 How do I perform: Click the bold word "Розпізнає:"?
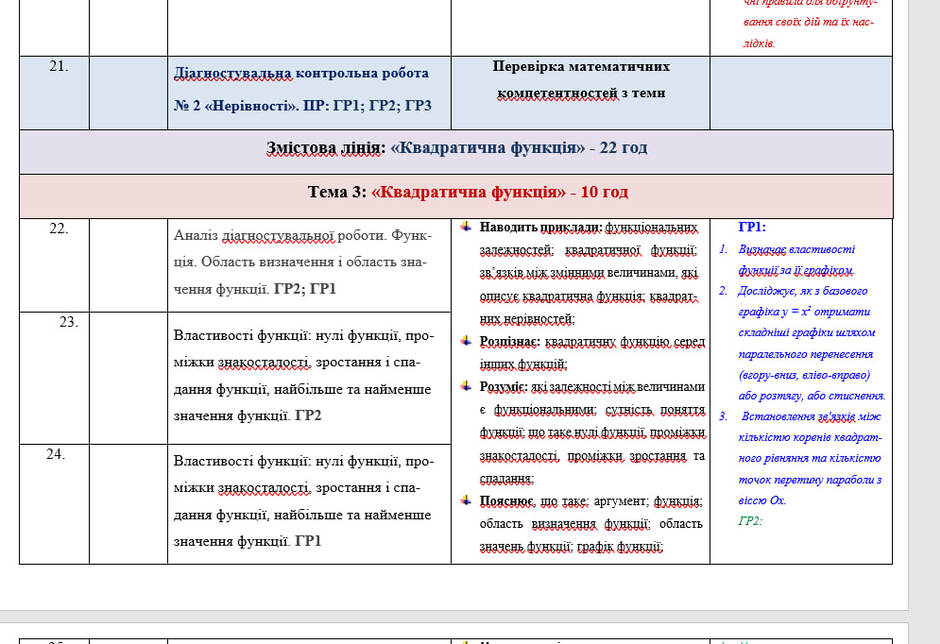click(x=510, y=341)
